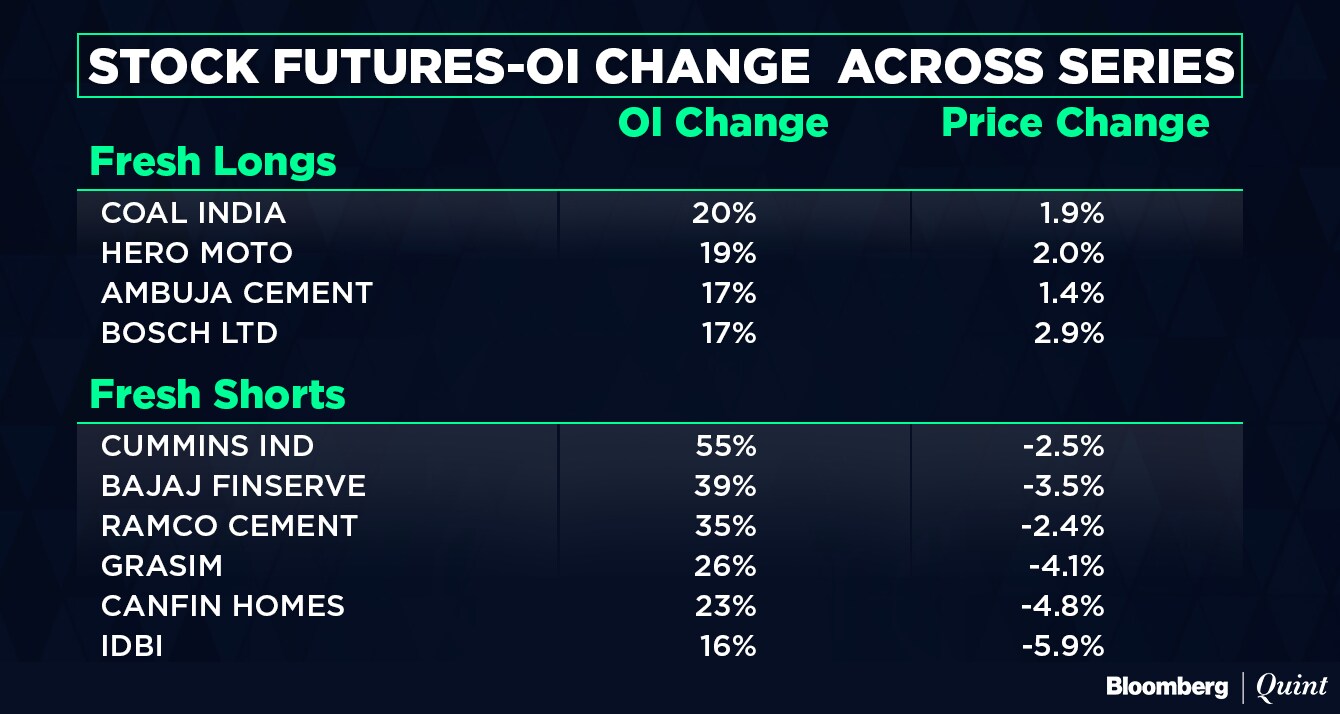The image size is (1340, 714).
Task: Select the OI Change column header
Action: (723, 123)
